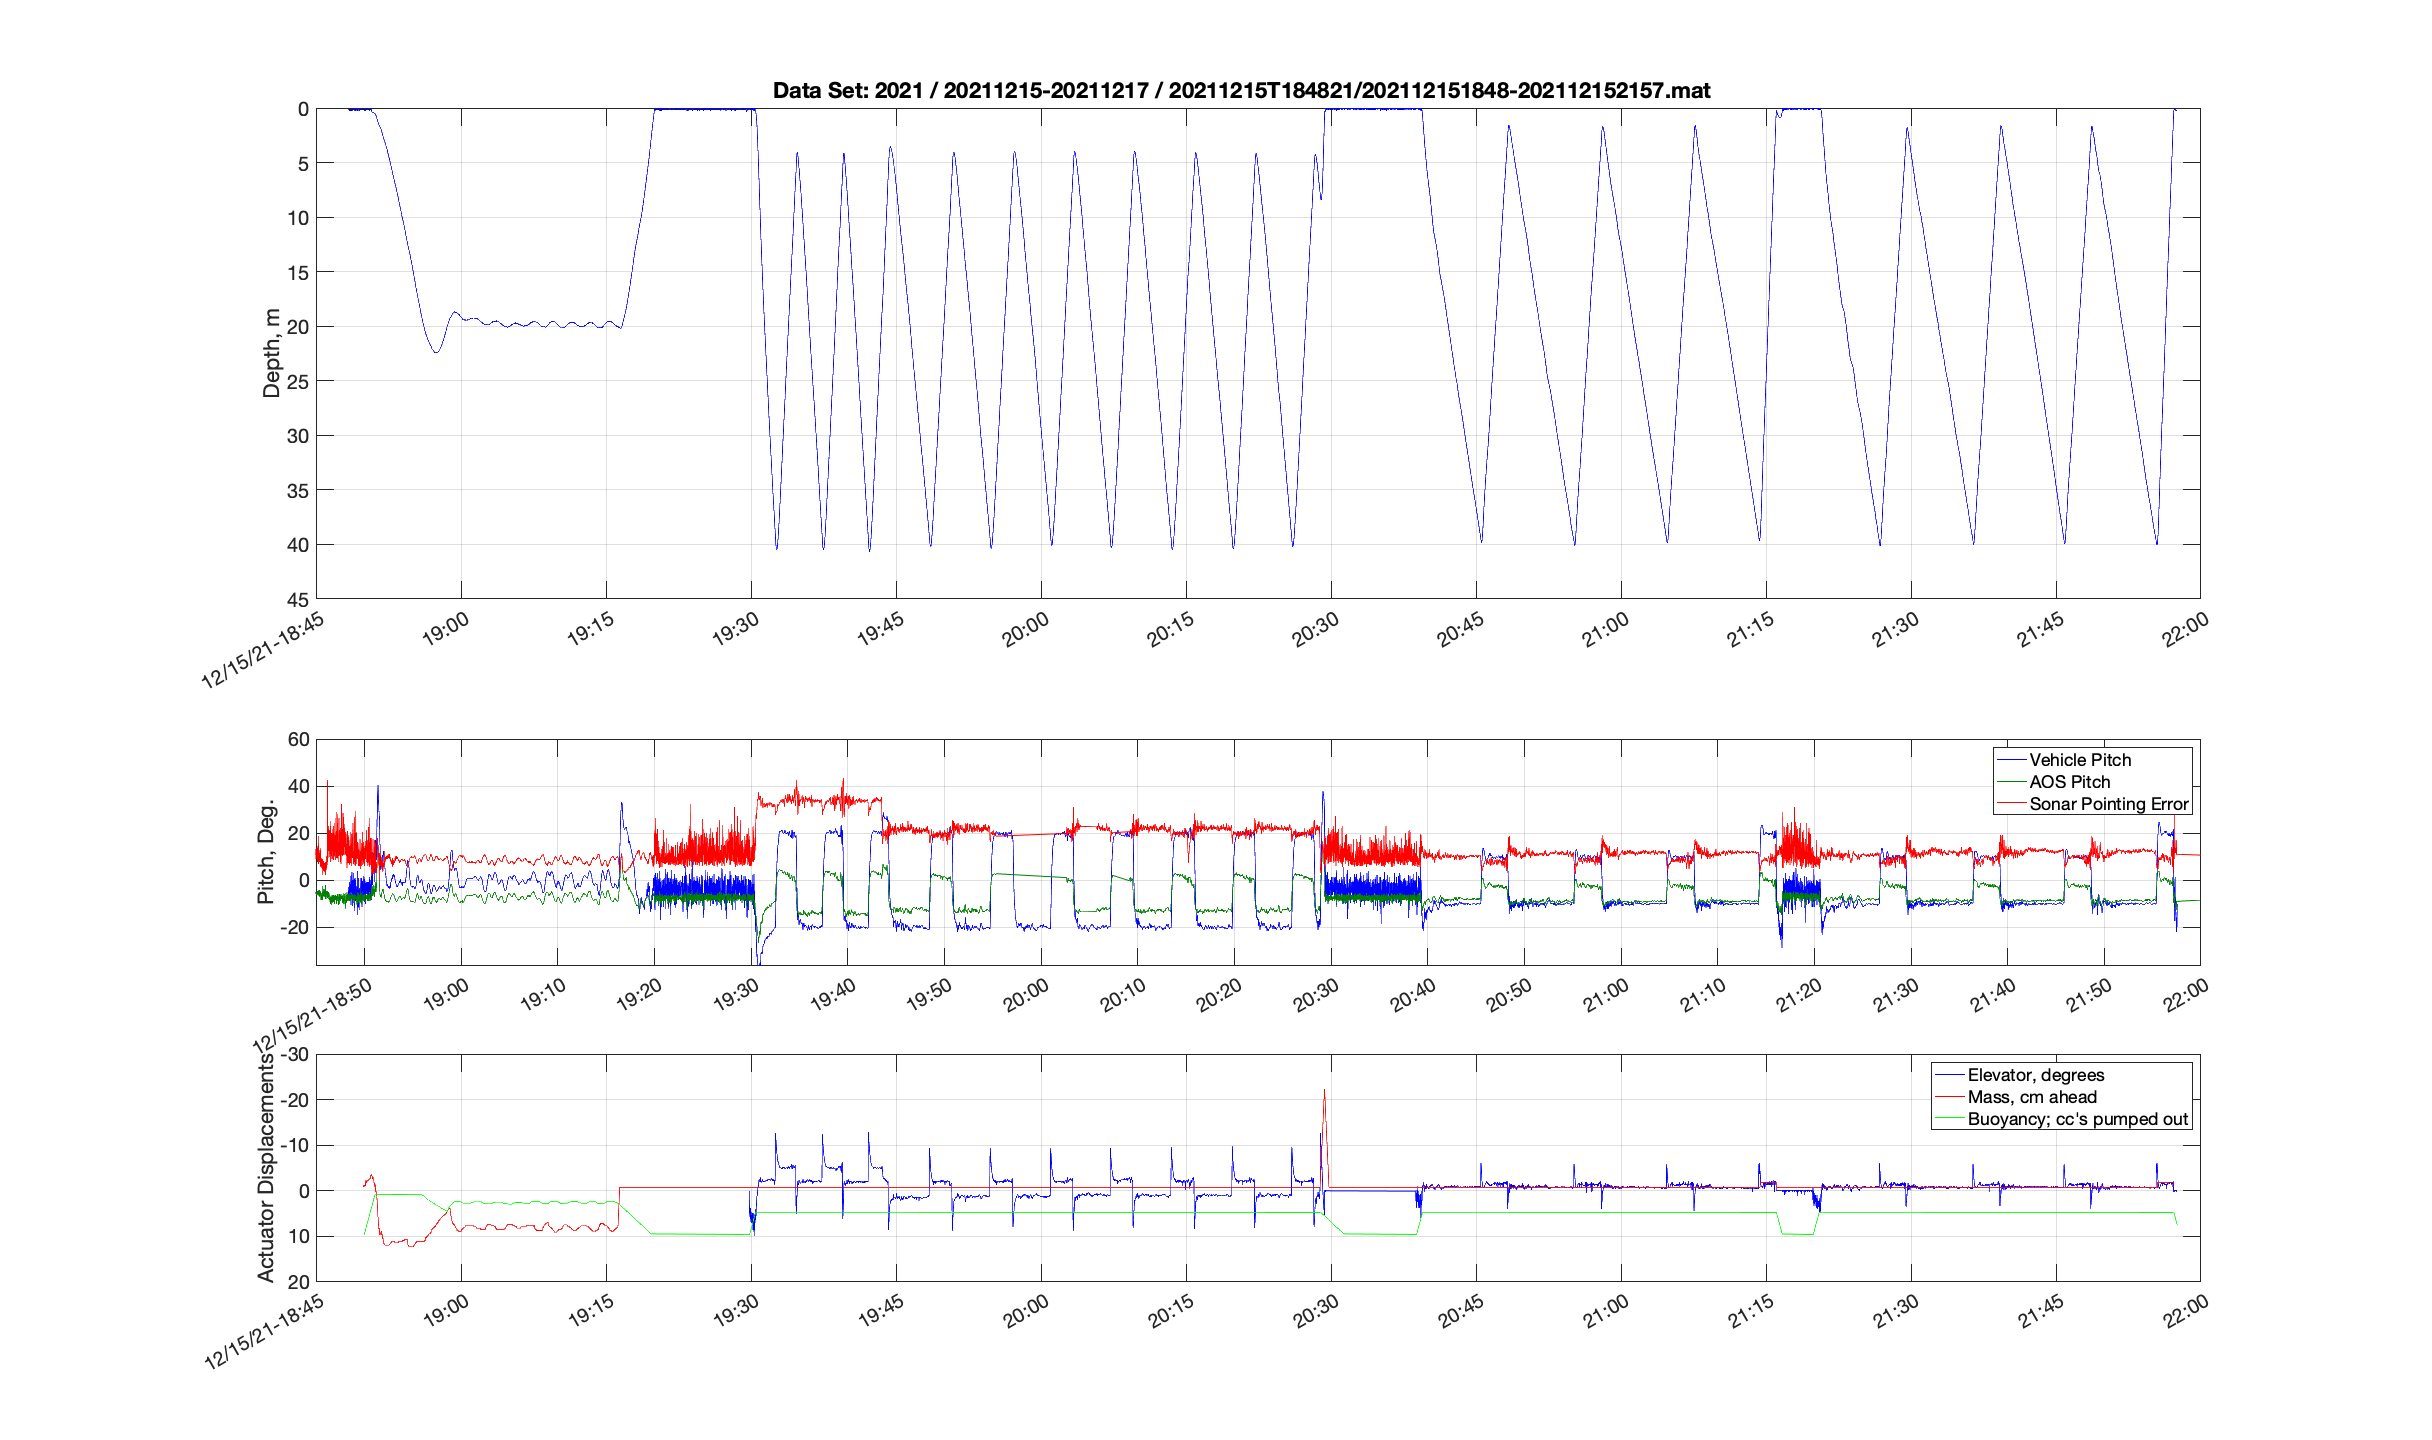Click the 19:15 tick on actuator plot
This screenshot has height=1440, width=2432.
tap(591, 1311)
